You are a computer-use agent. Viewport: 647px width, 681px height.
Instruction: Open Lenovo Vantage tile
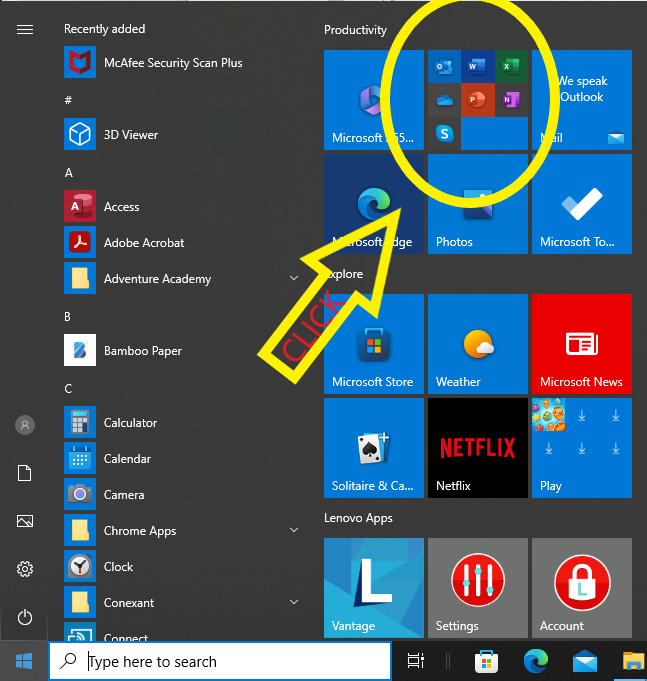pyautogui.click(x=373, y=588)
